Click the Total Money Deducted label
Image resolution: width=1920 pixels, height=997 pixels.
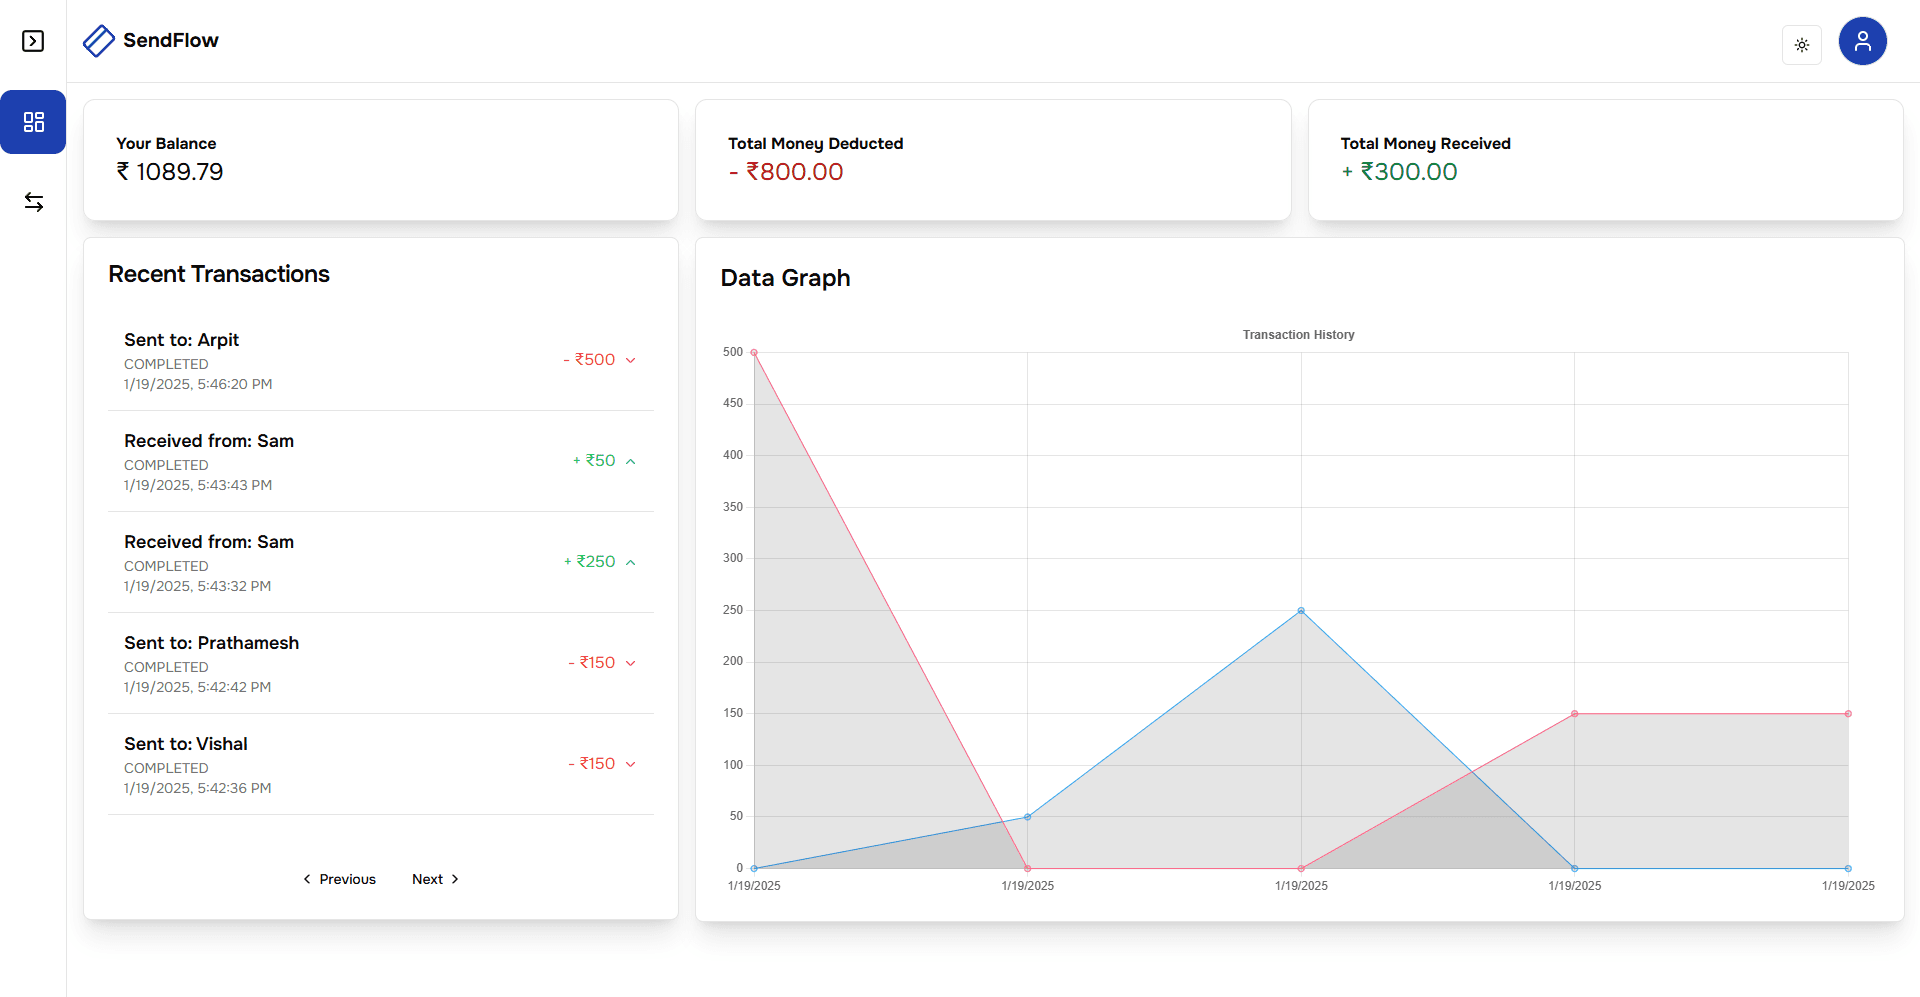[815, 144]
